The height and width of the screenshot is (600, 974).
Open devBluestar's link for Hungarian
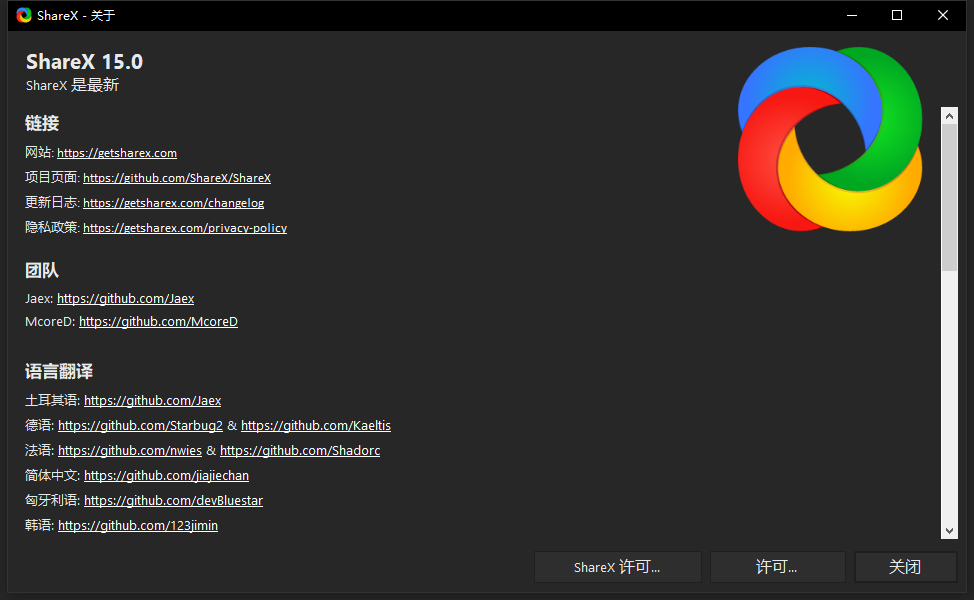coord(173,499)
